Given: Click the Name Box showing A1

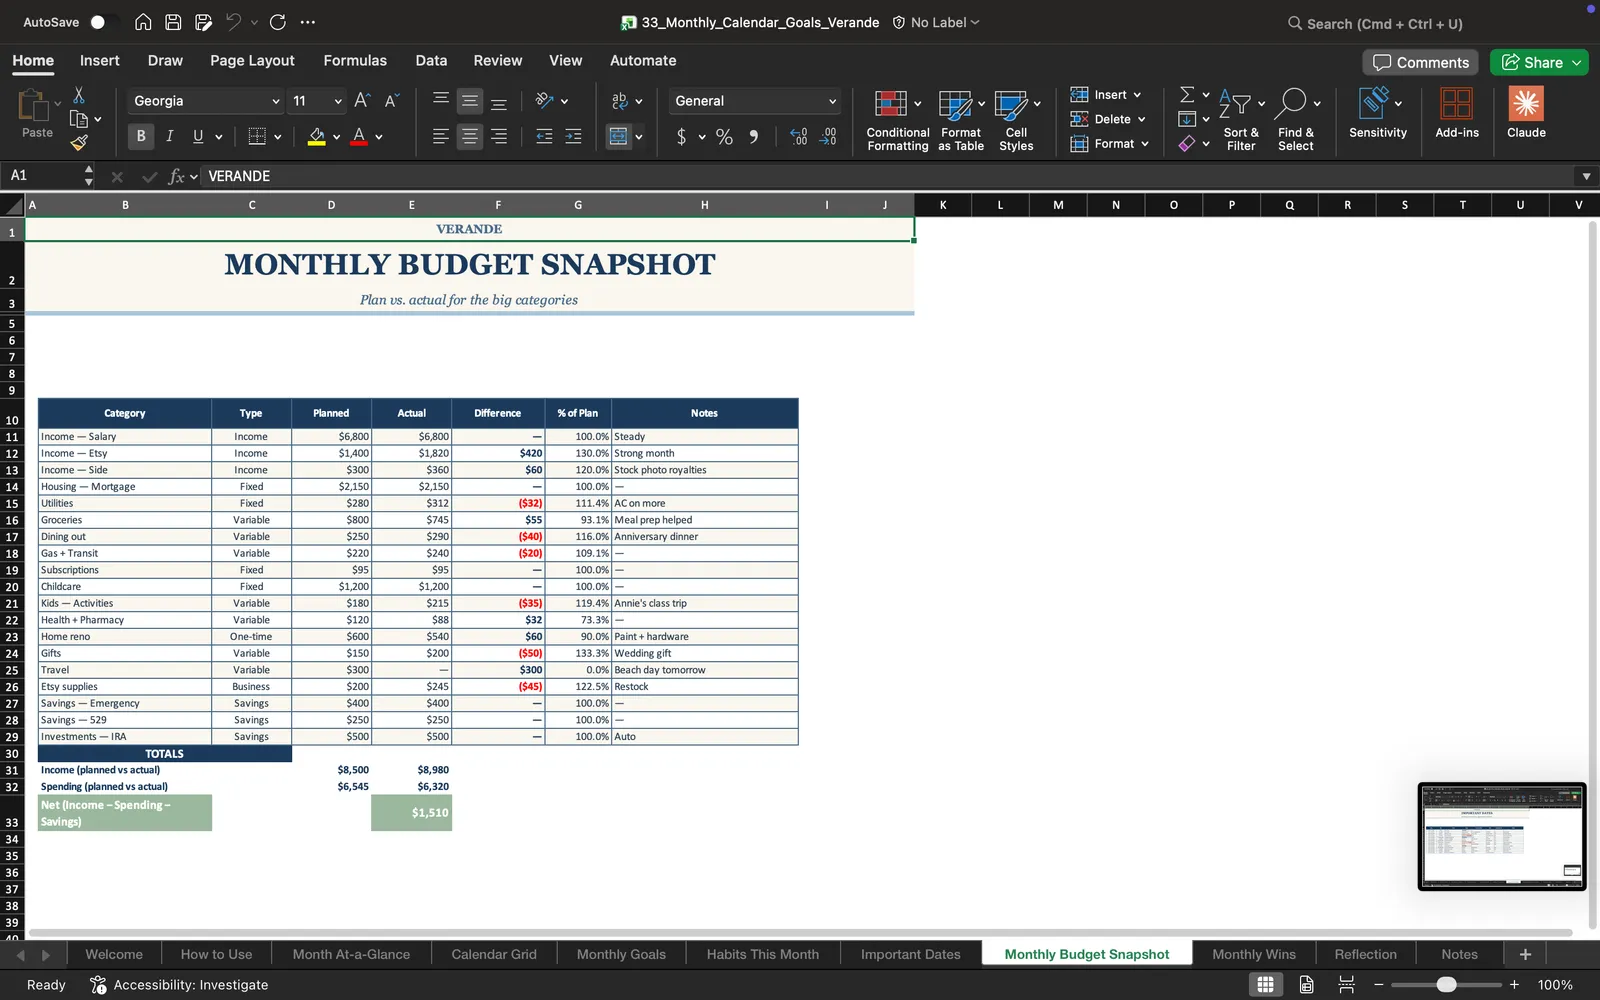Looking at the screenshot, I should point(47,176).
